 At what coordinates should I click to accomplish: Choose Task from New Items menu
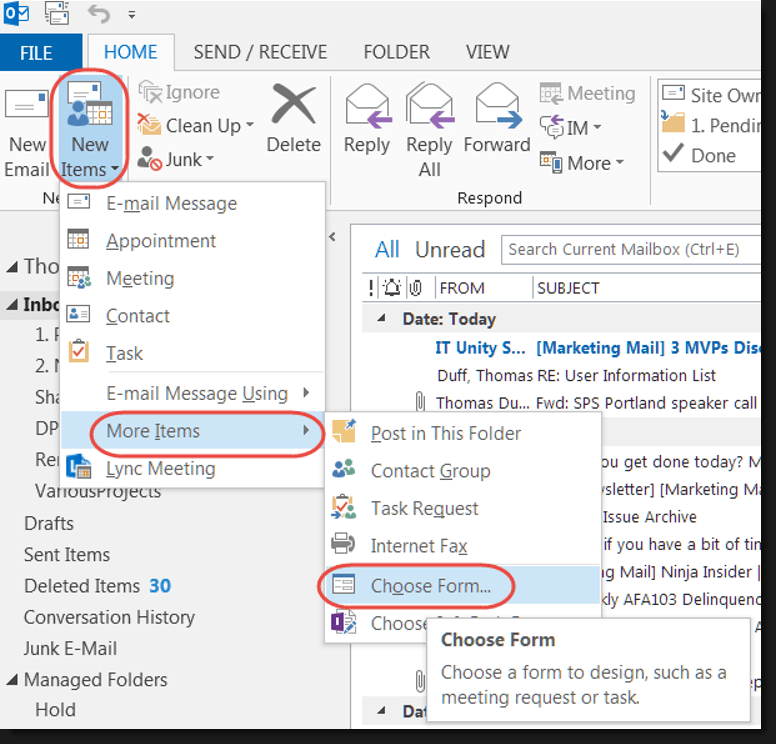(193, 353)
